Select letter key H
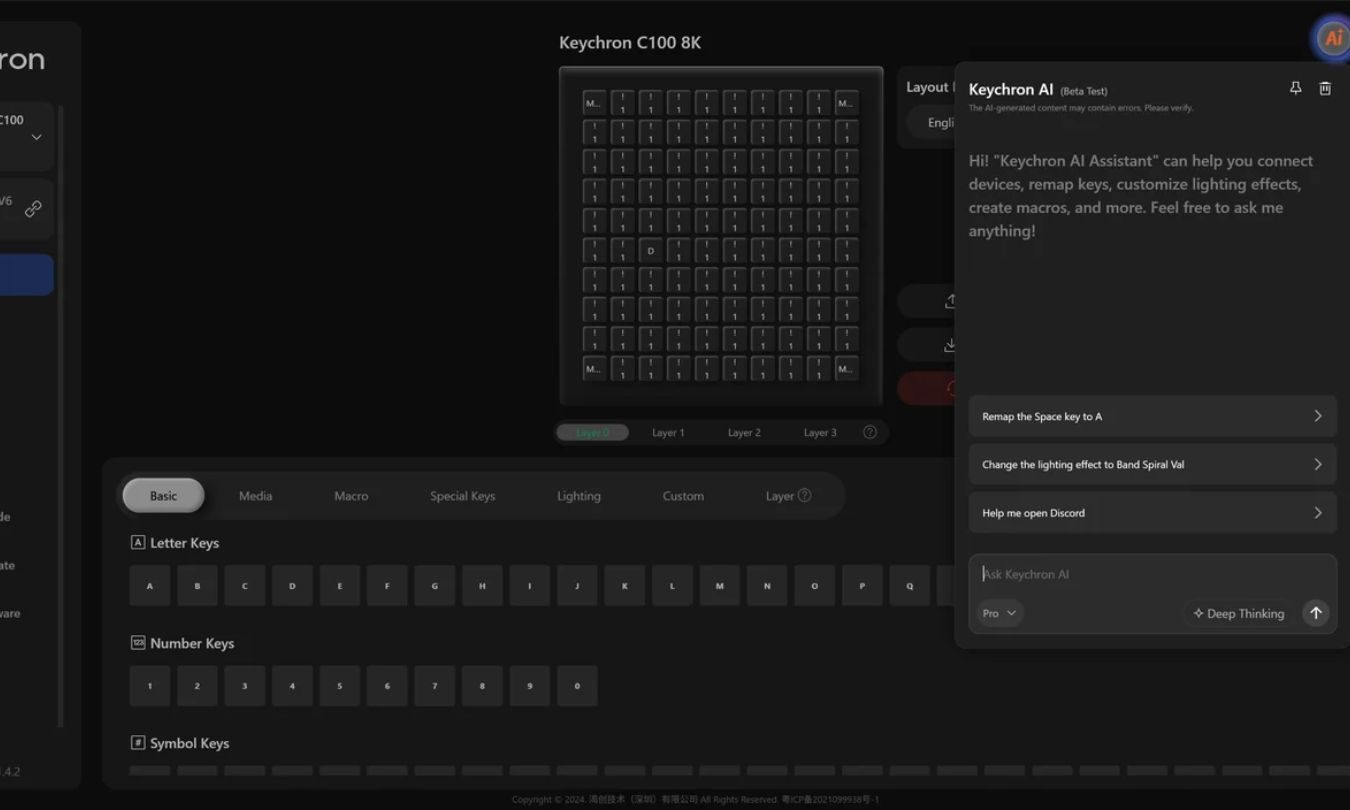The image size is (1350, 810). coord(482,586)
